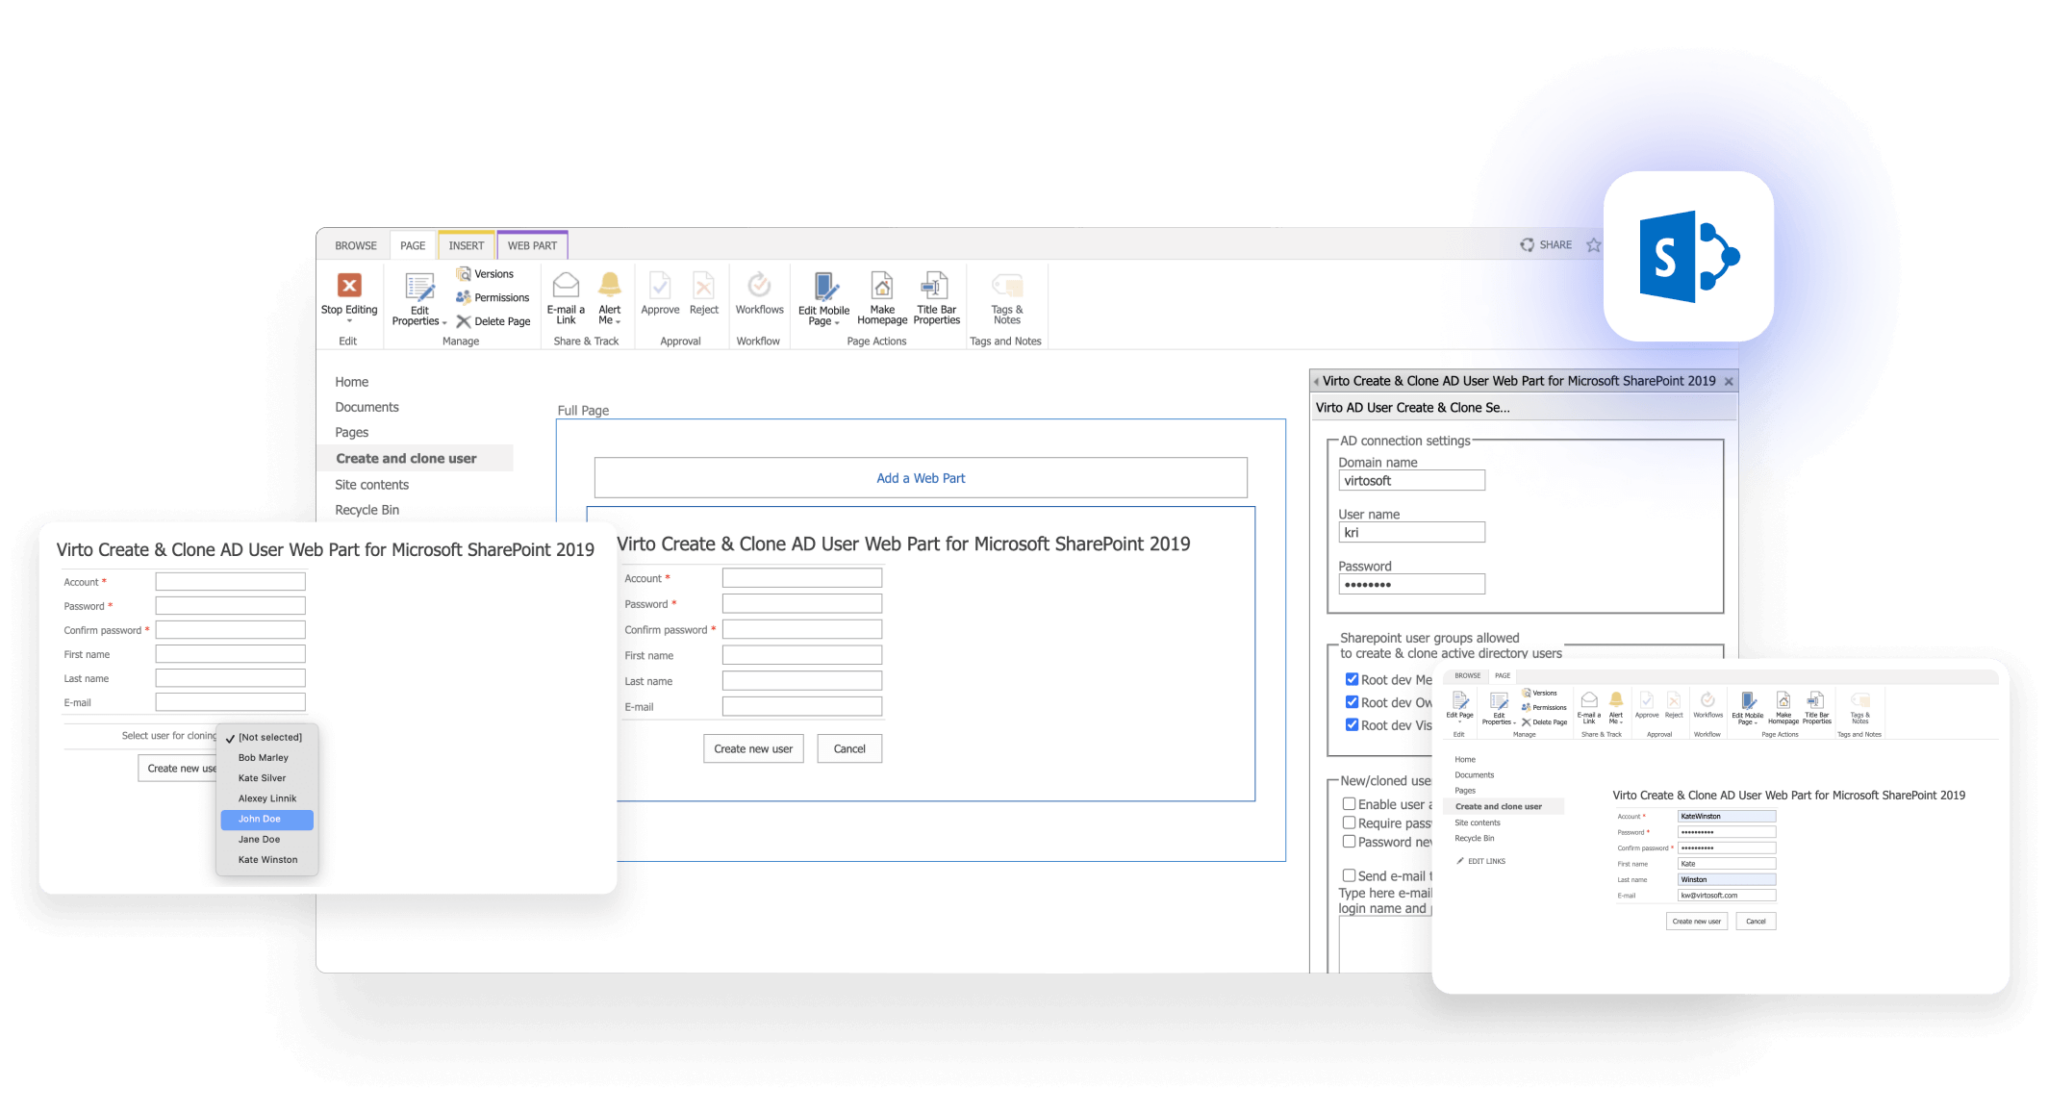Click the Make Homepage icon
The image size is (2048, 1113).
pyautogui.click(x=882, y=286)
